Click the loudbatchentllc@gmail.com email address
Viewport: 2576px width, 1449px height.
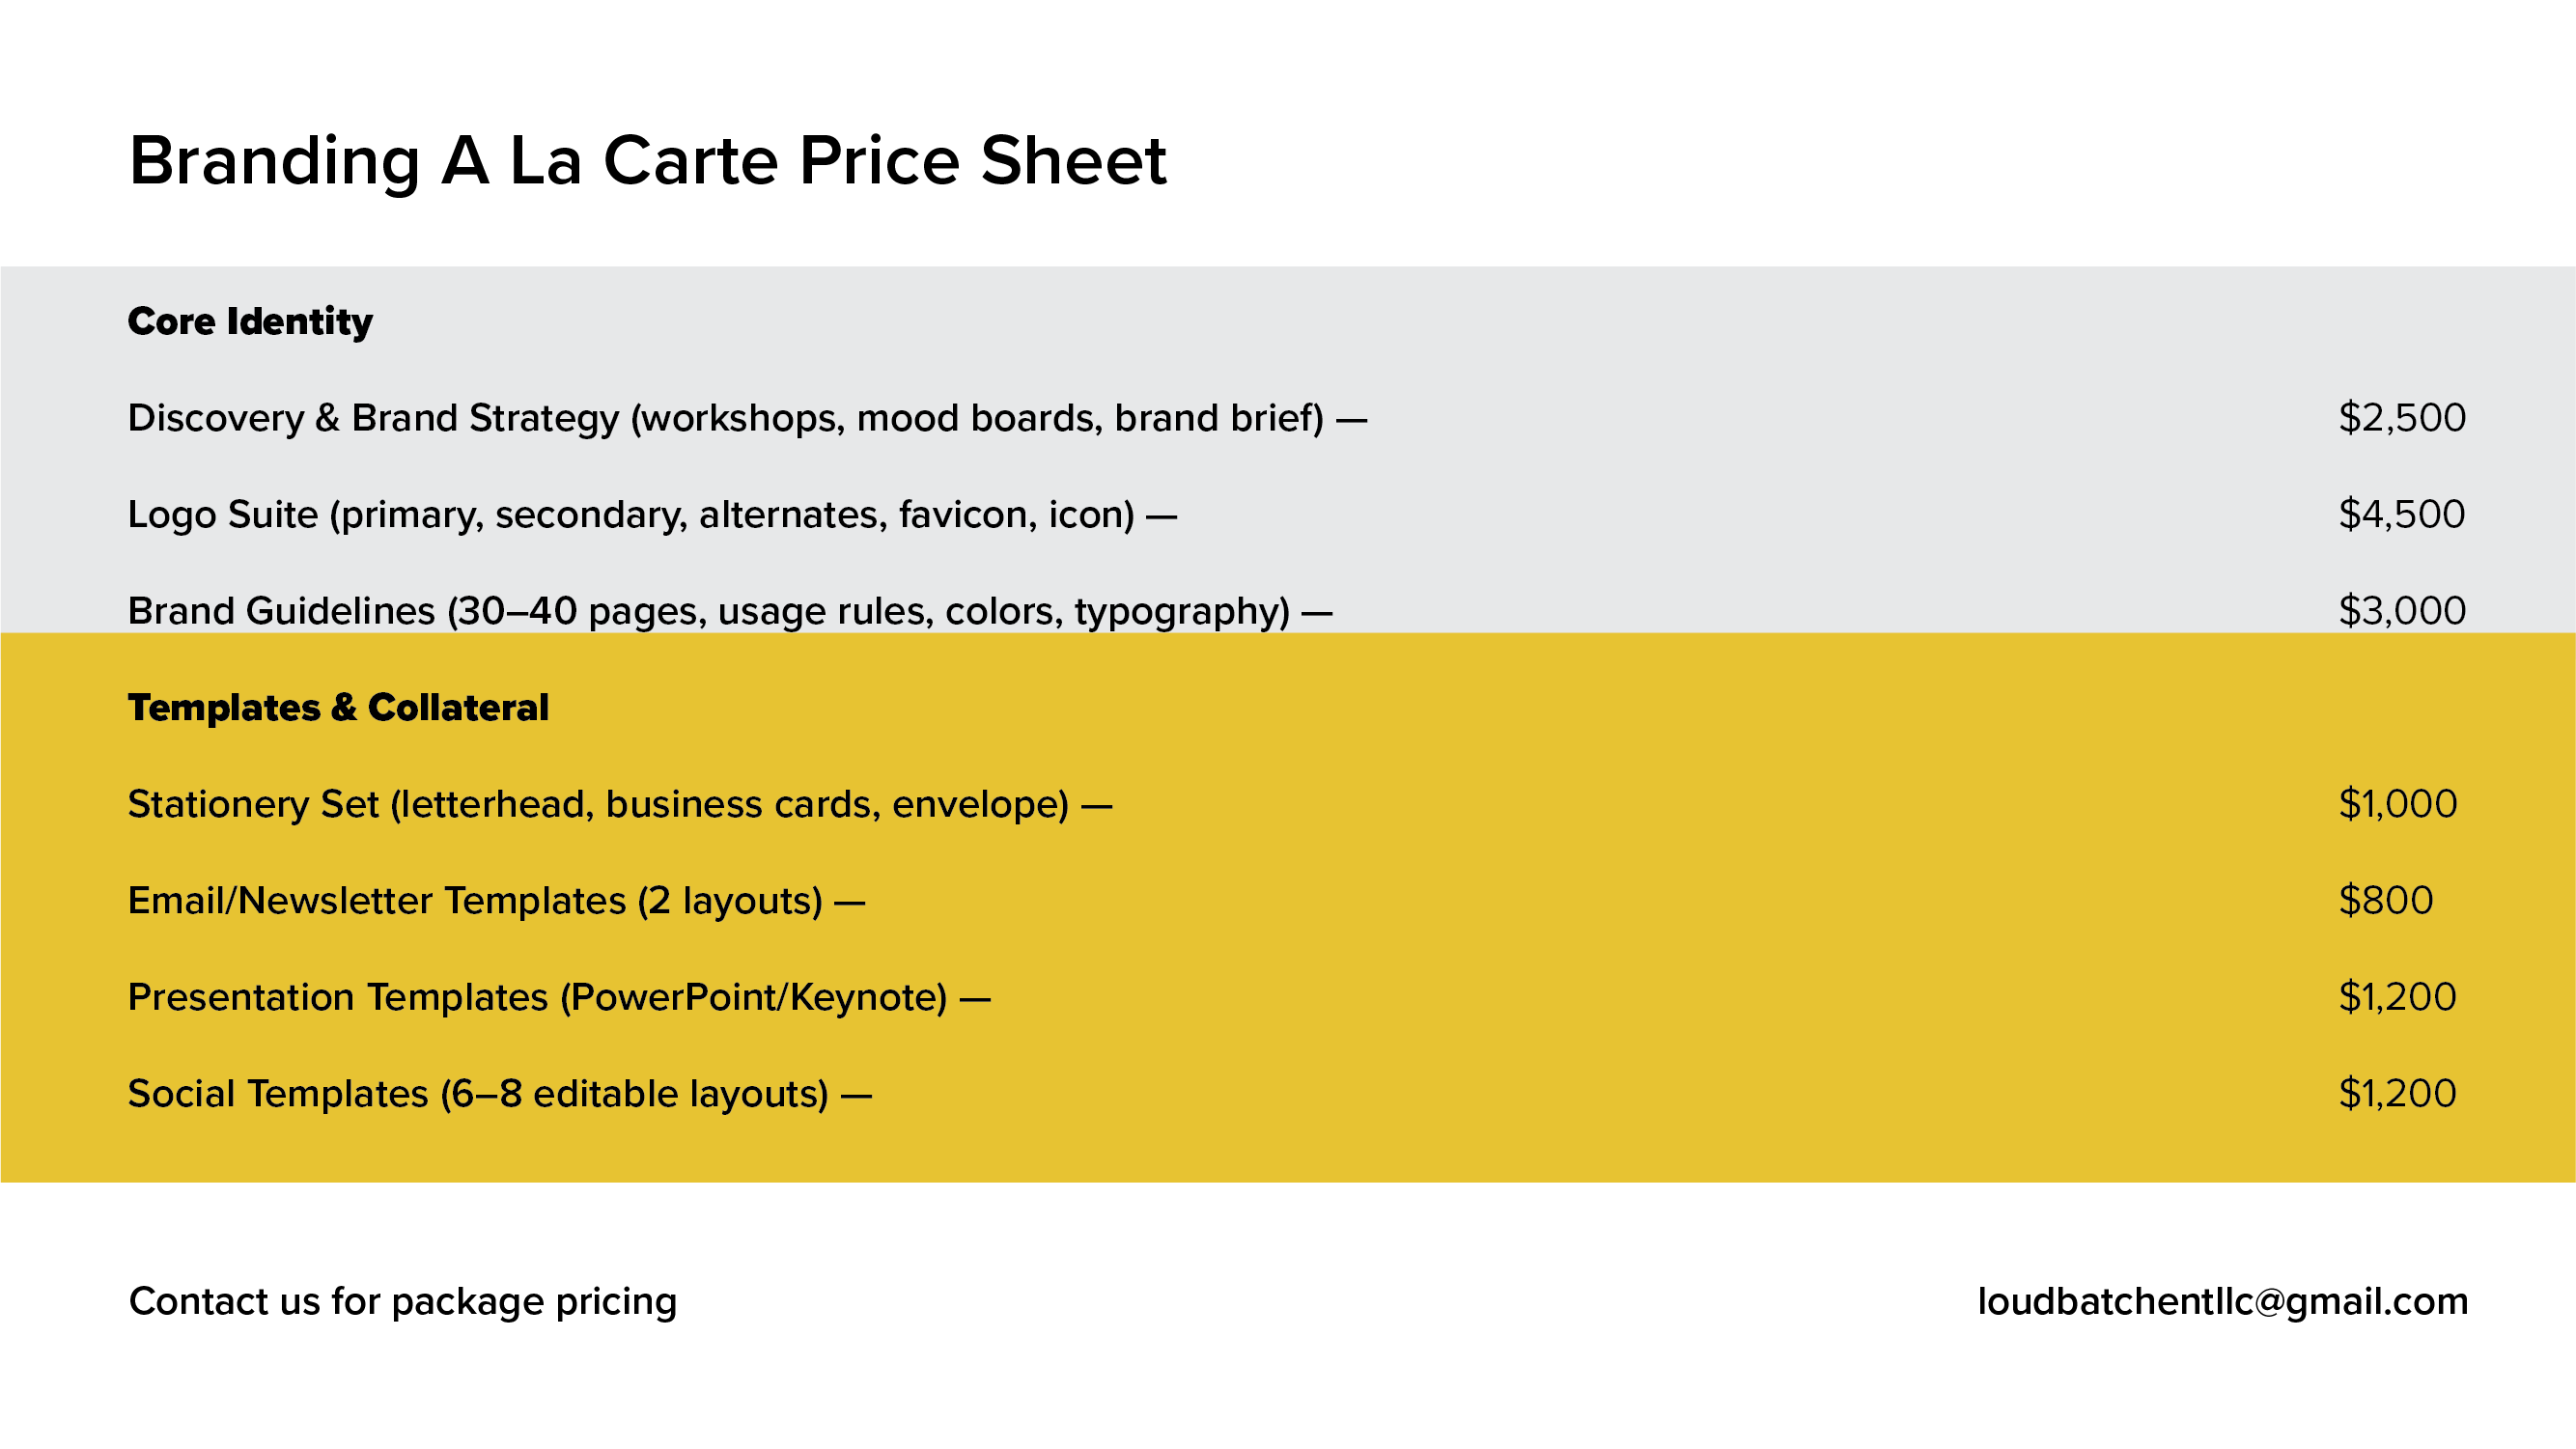2222,1302
